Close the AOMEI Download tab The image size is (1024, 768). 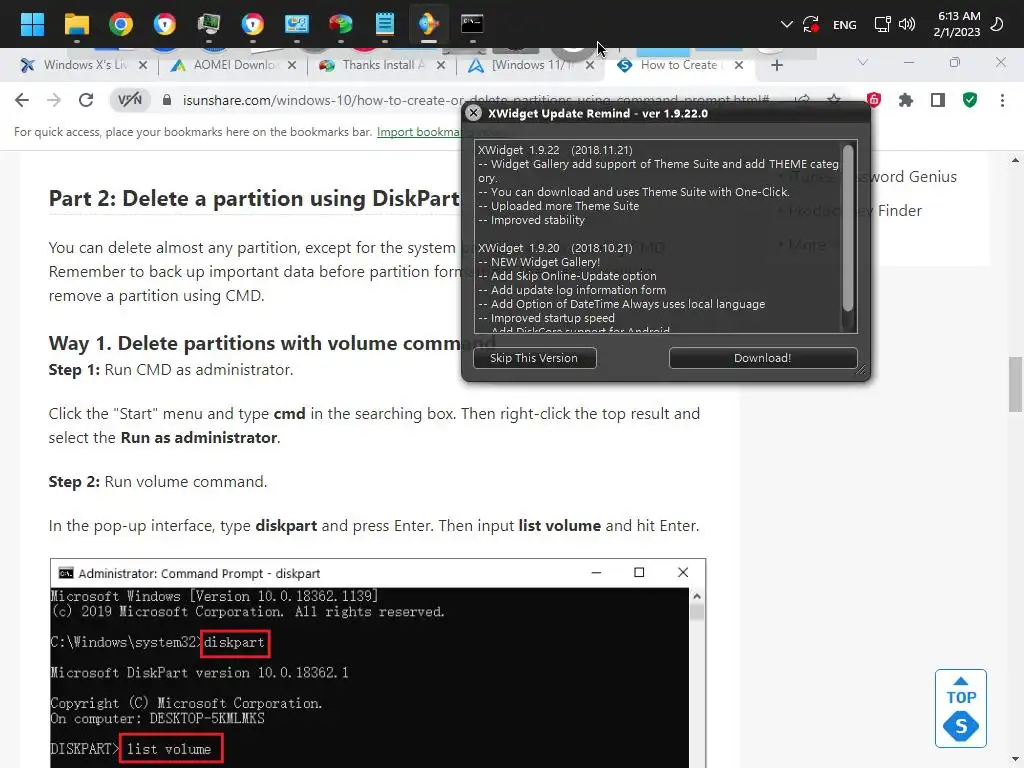(x=292, y=65)
